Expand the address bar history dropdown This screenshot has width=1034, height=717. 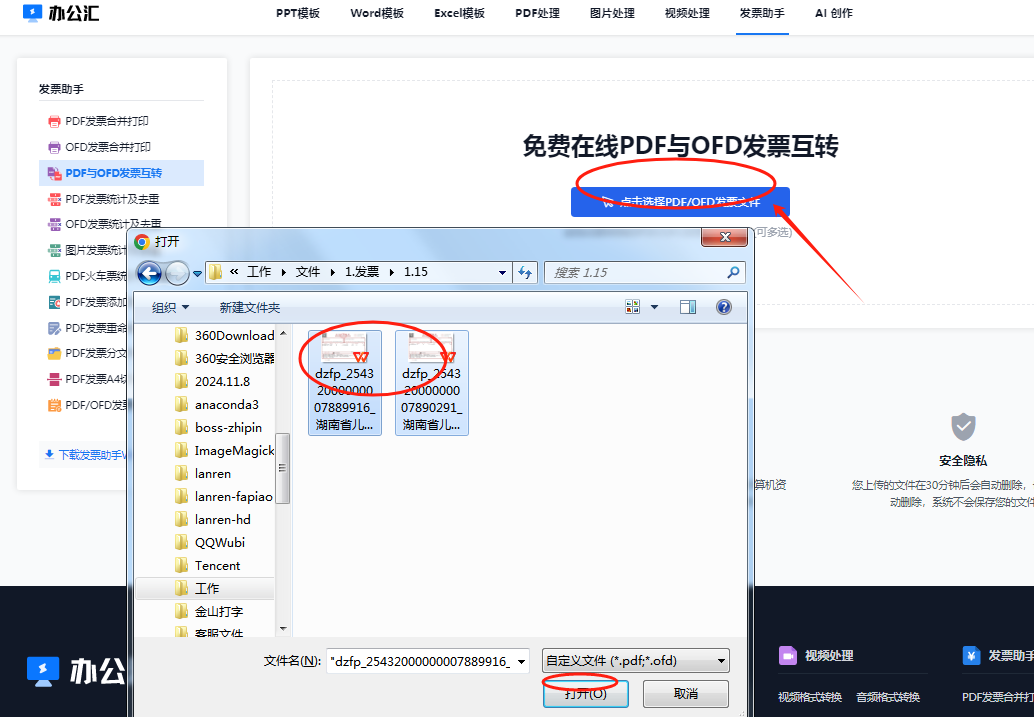pos(502,272)
